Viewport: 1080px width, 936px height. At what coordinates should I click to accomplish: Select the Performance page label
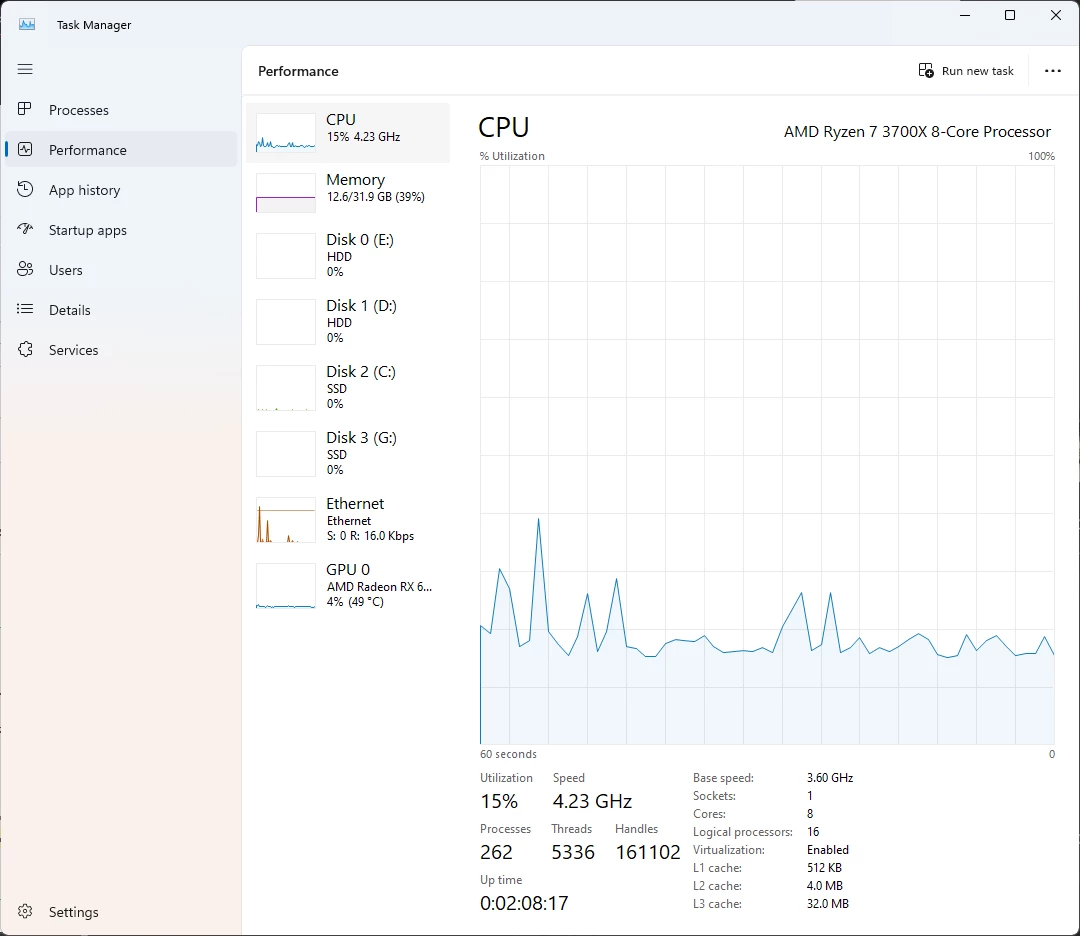[87, 150]
